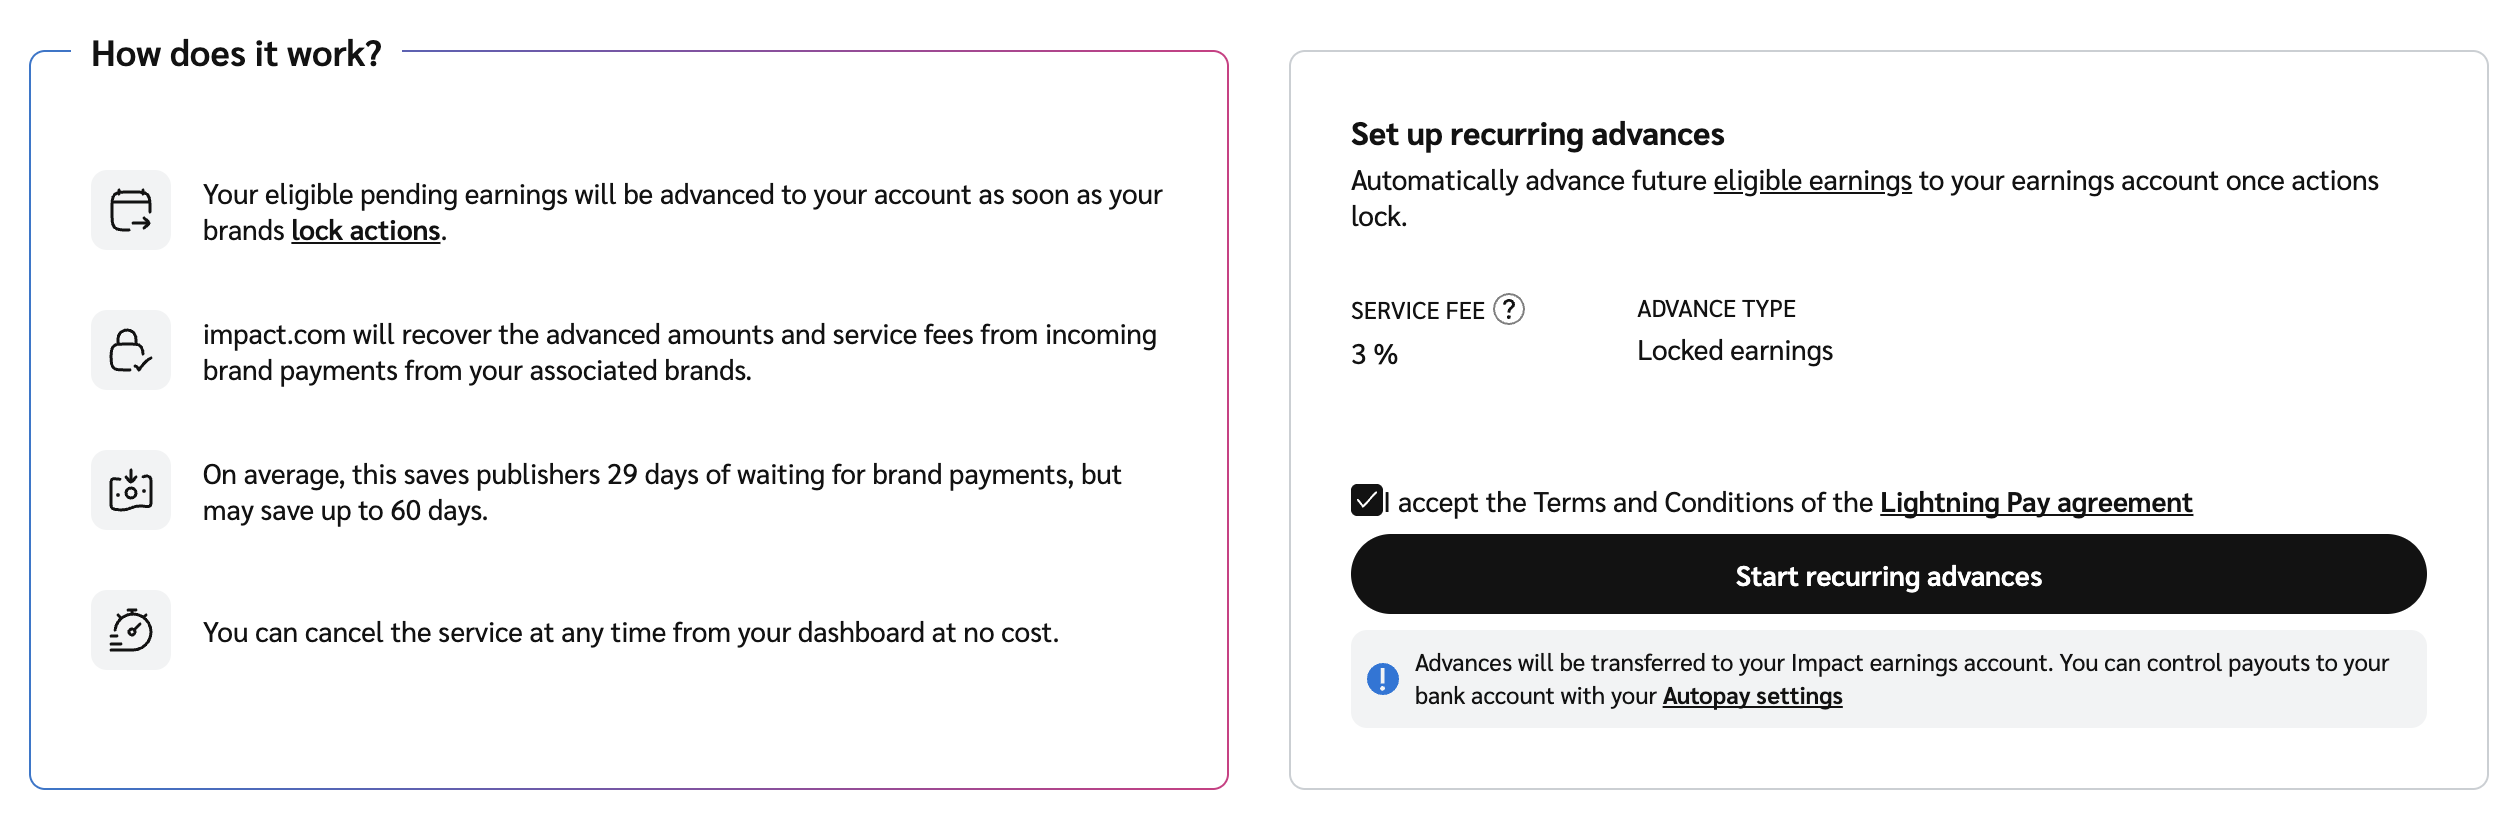Click the SERVICE FEE label
Screen dimensions: 2514x822
pyautogui.click(x=1417, y=311)
